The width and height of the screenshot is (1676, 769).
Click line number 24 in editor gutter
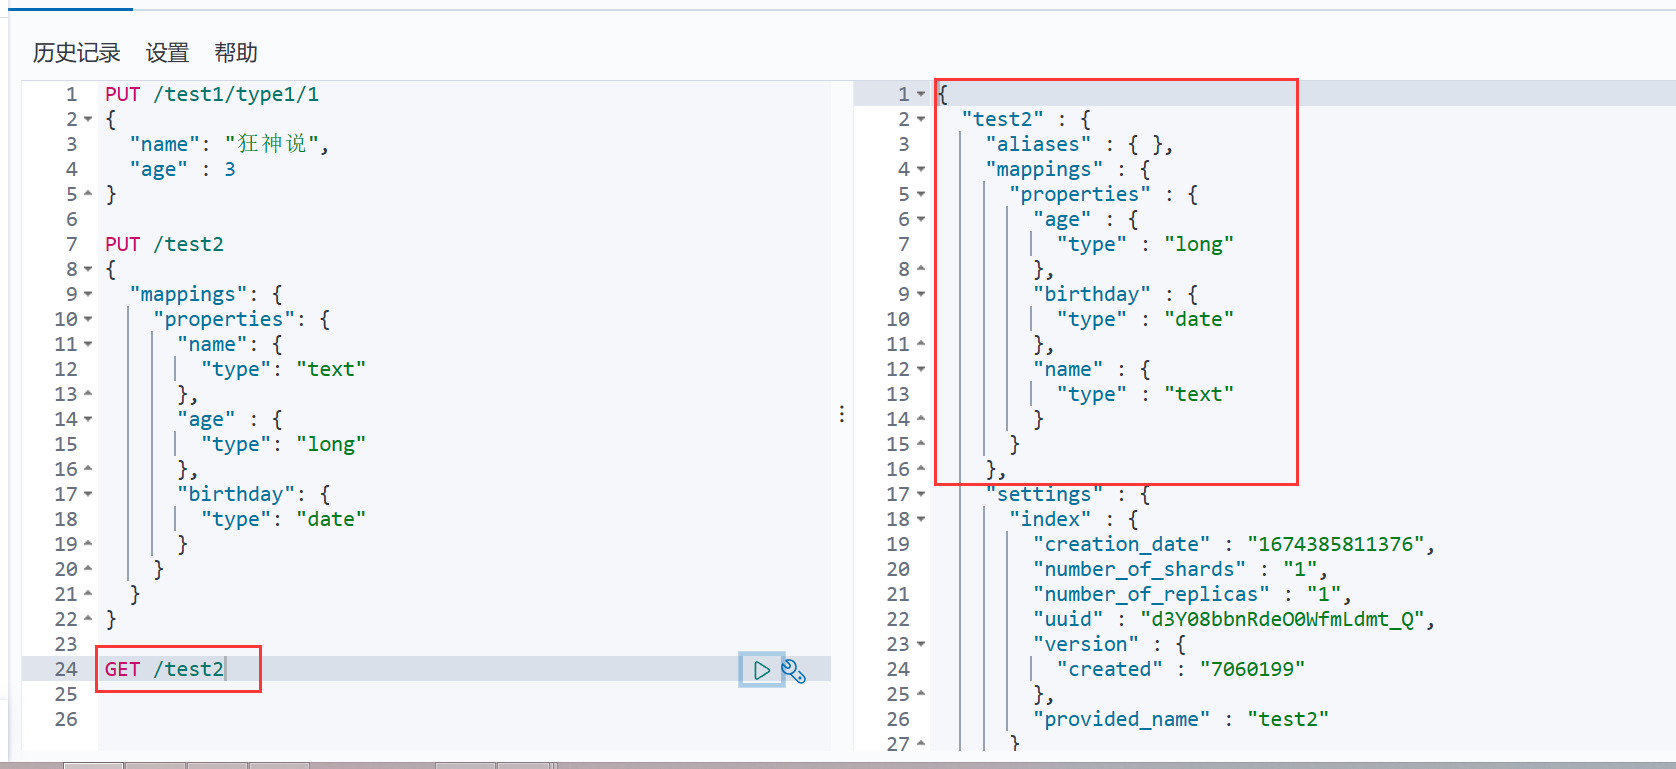tap(66, 669)
